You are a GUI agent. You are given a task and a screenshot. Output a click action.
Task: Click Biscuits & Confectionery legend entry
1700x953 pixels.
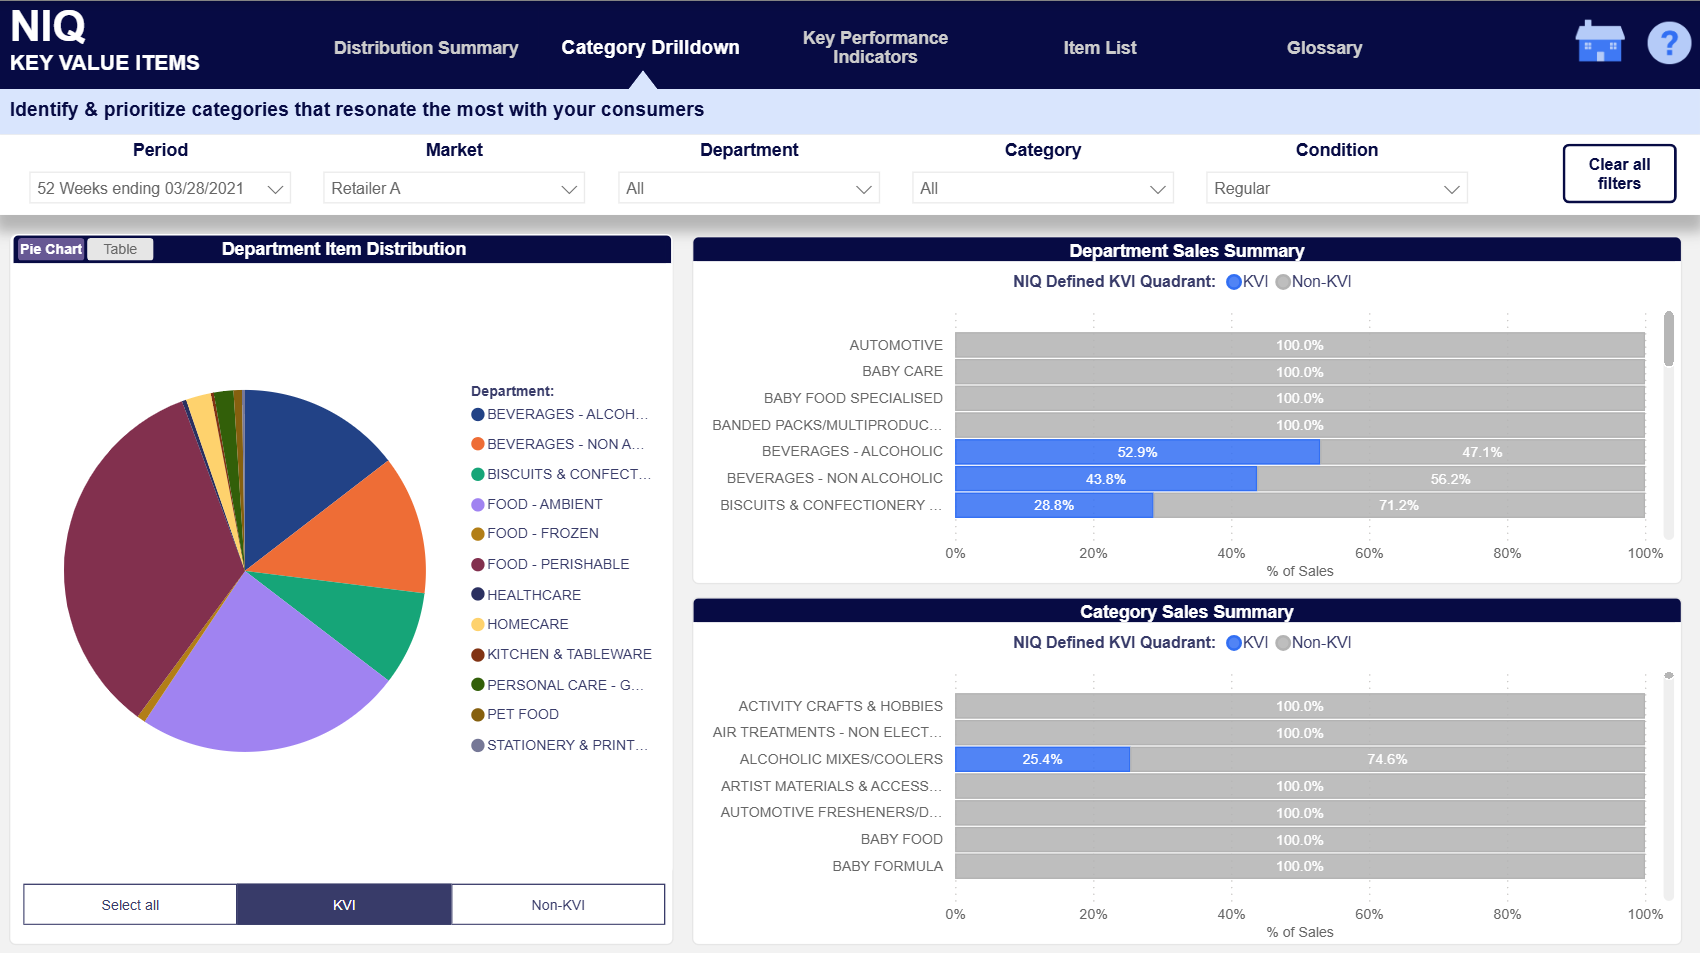click(x=561, y=474)
